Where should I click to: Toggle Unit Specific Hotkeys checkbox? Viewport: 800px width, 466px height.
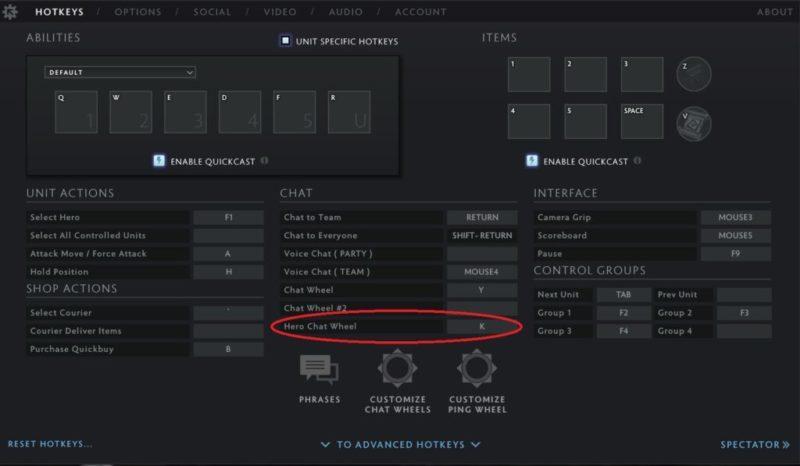point(285,40)
